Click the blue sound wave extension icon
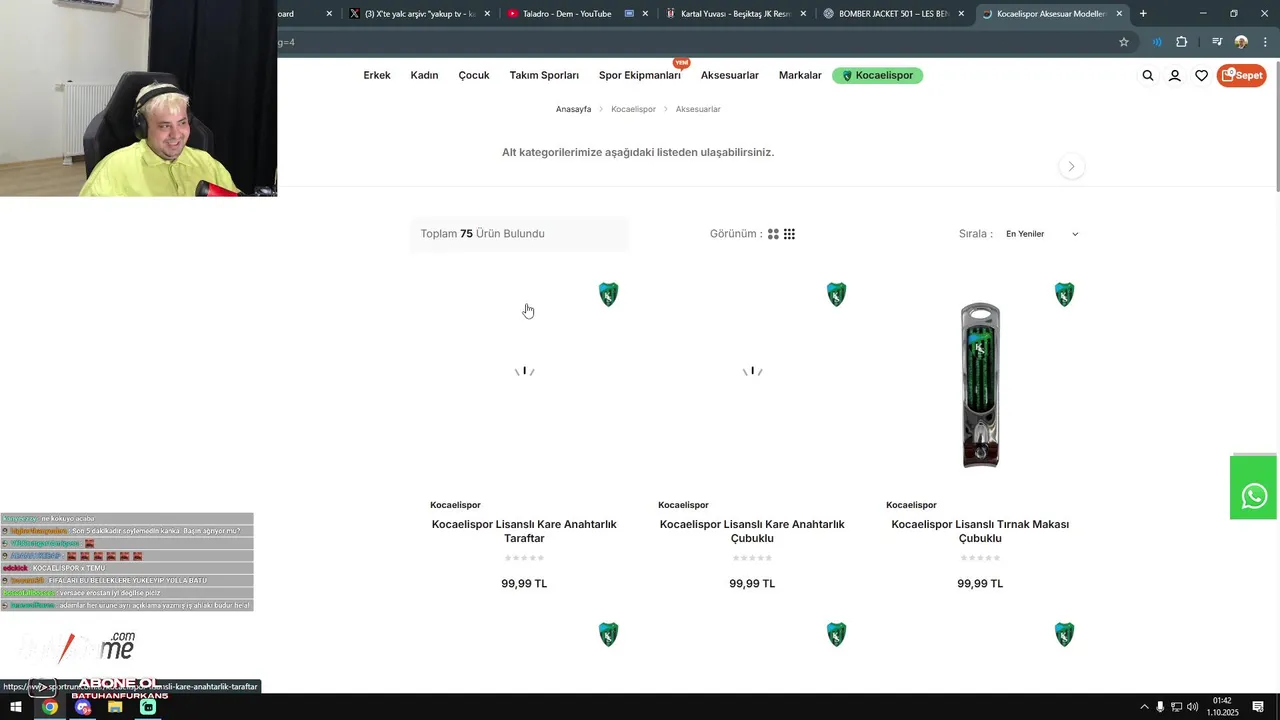This screenshot has height=720, width=1280. (1157, 42)
